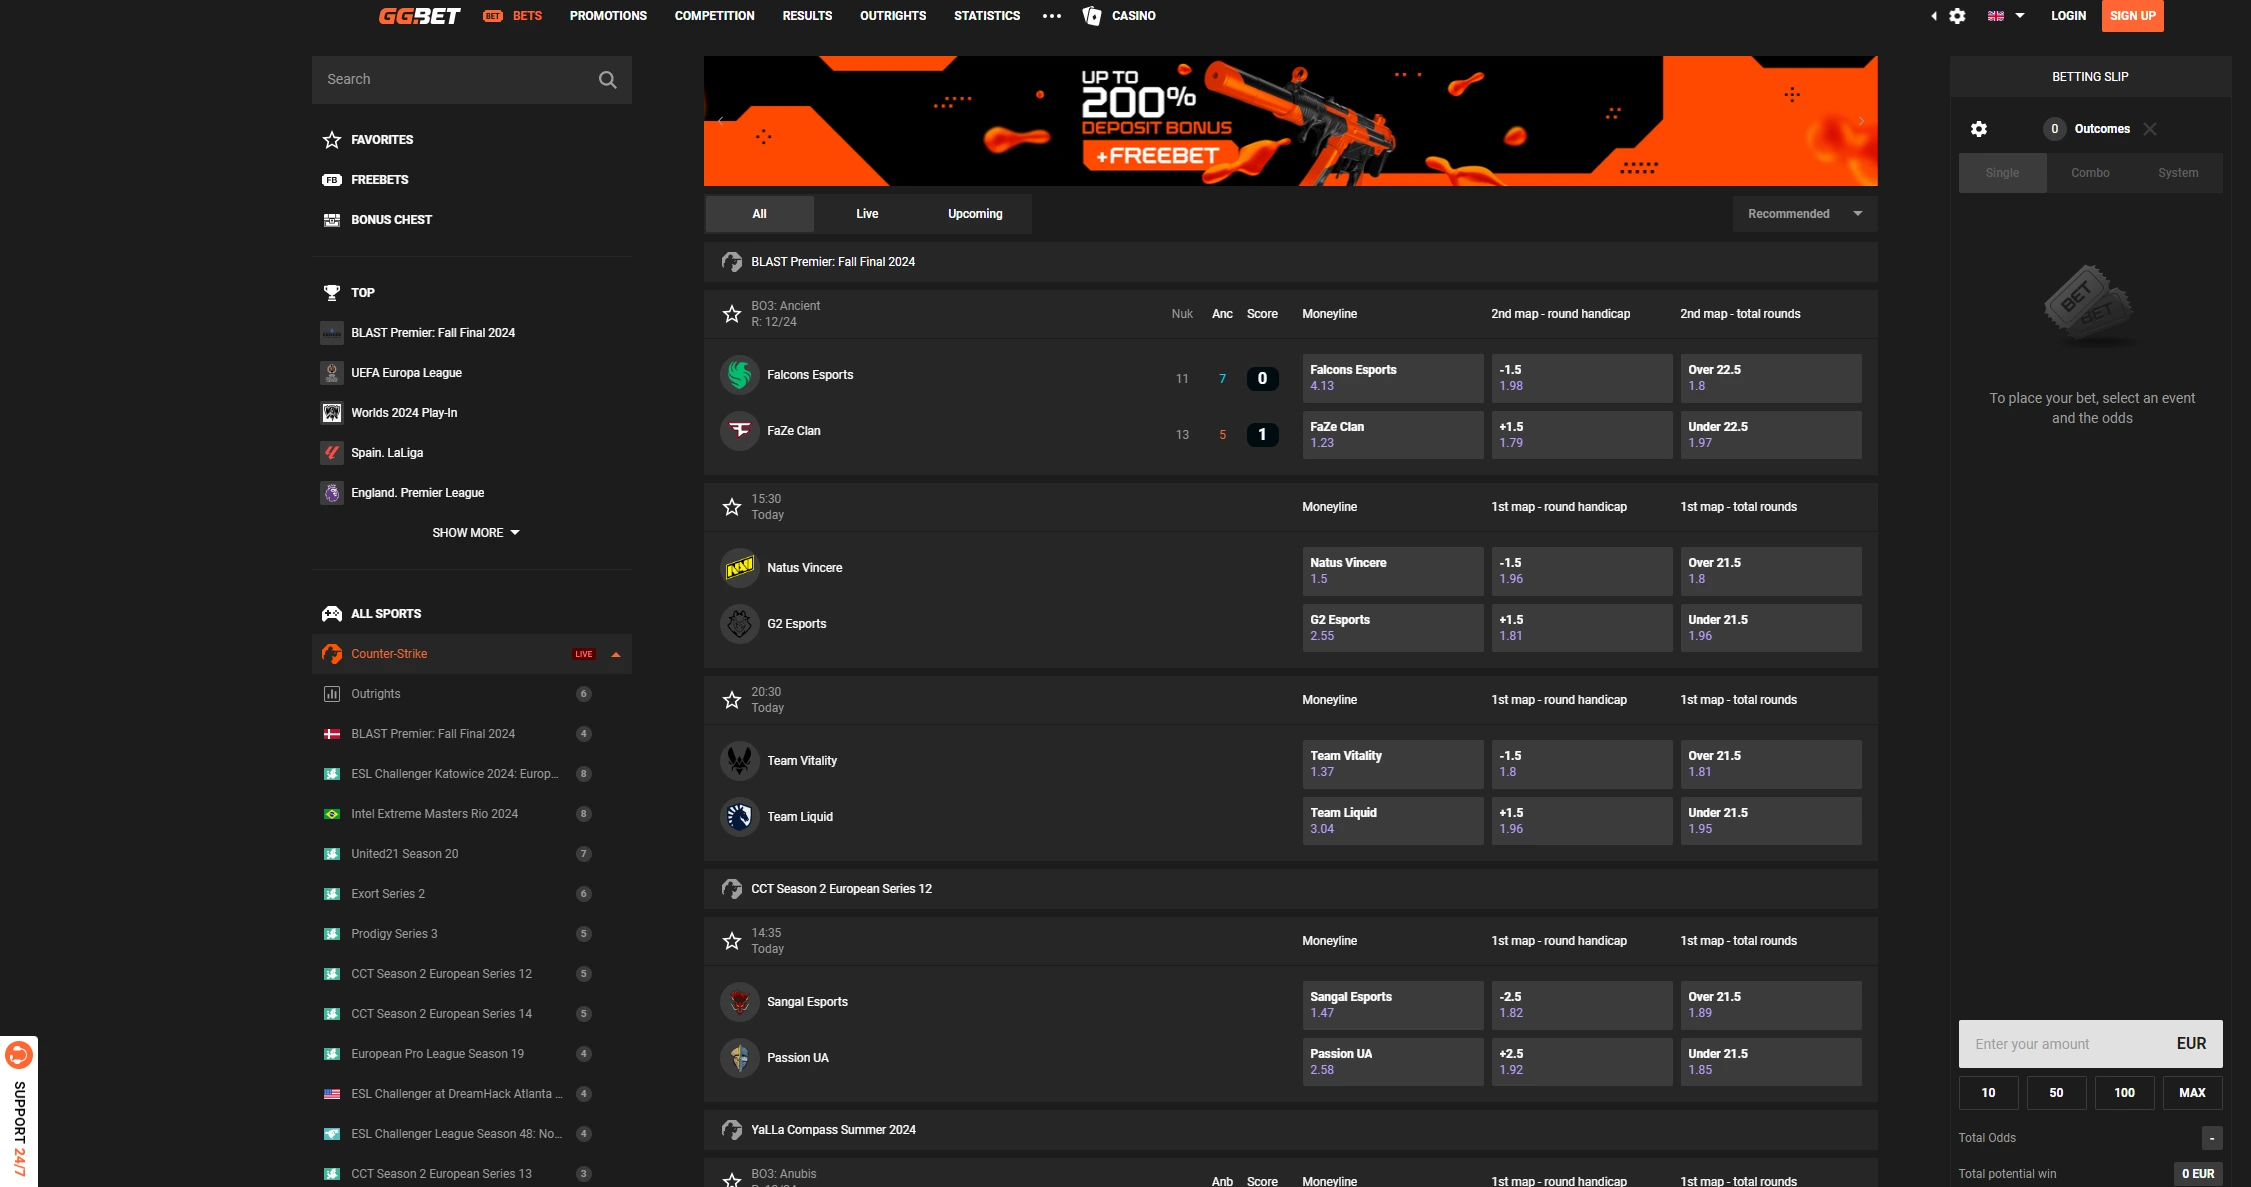Click the Bonus Chest icon
Viewport: 2251px width, 1187px height.
point(332,220)
